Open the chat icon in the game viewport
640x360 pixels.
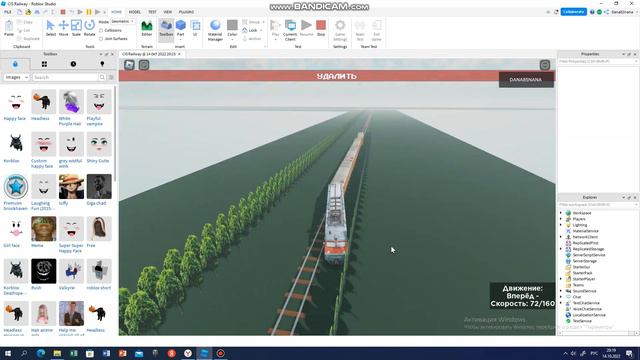point(144,65)
